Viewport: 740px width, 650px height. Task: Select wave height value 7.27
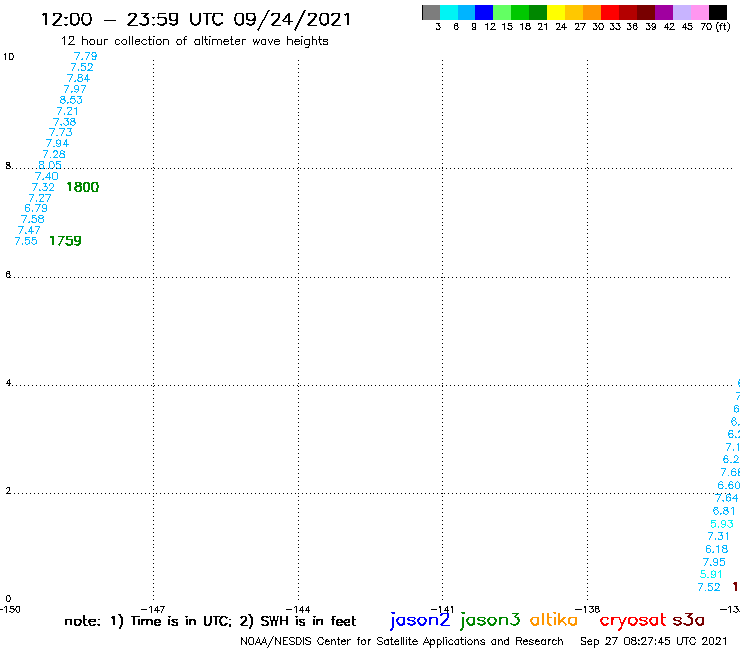[40, 198]
